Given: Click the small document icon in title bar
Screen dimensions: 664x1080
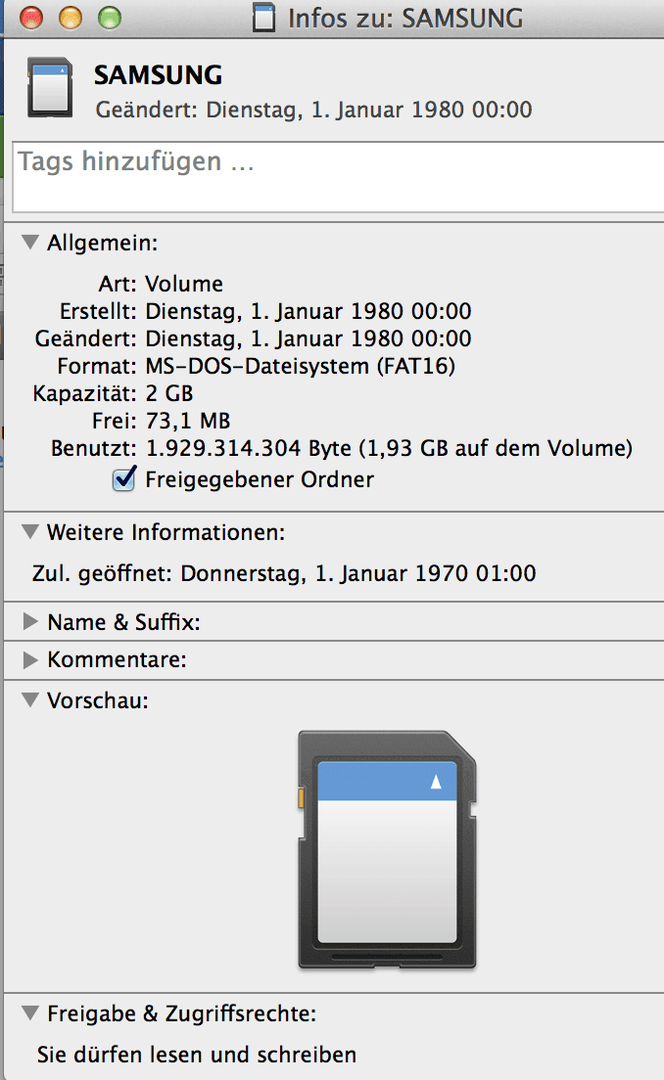Looking at the screenshot, I should 263,18.
